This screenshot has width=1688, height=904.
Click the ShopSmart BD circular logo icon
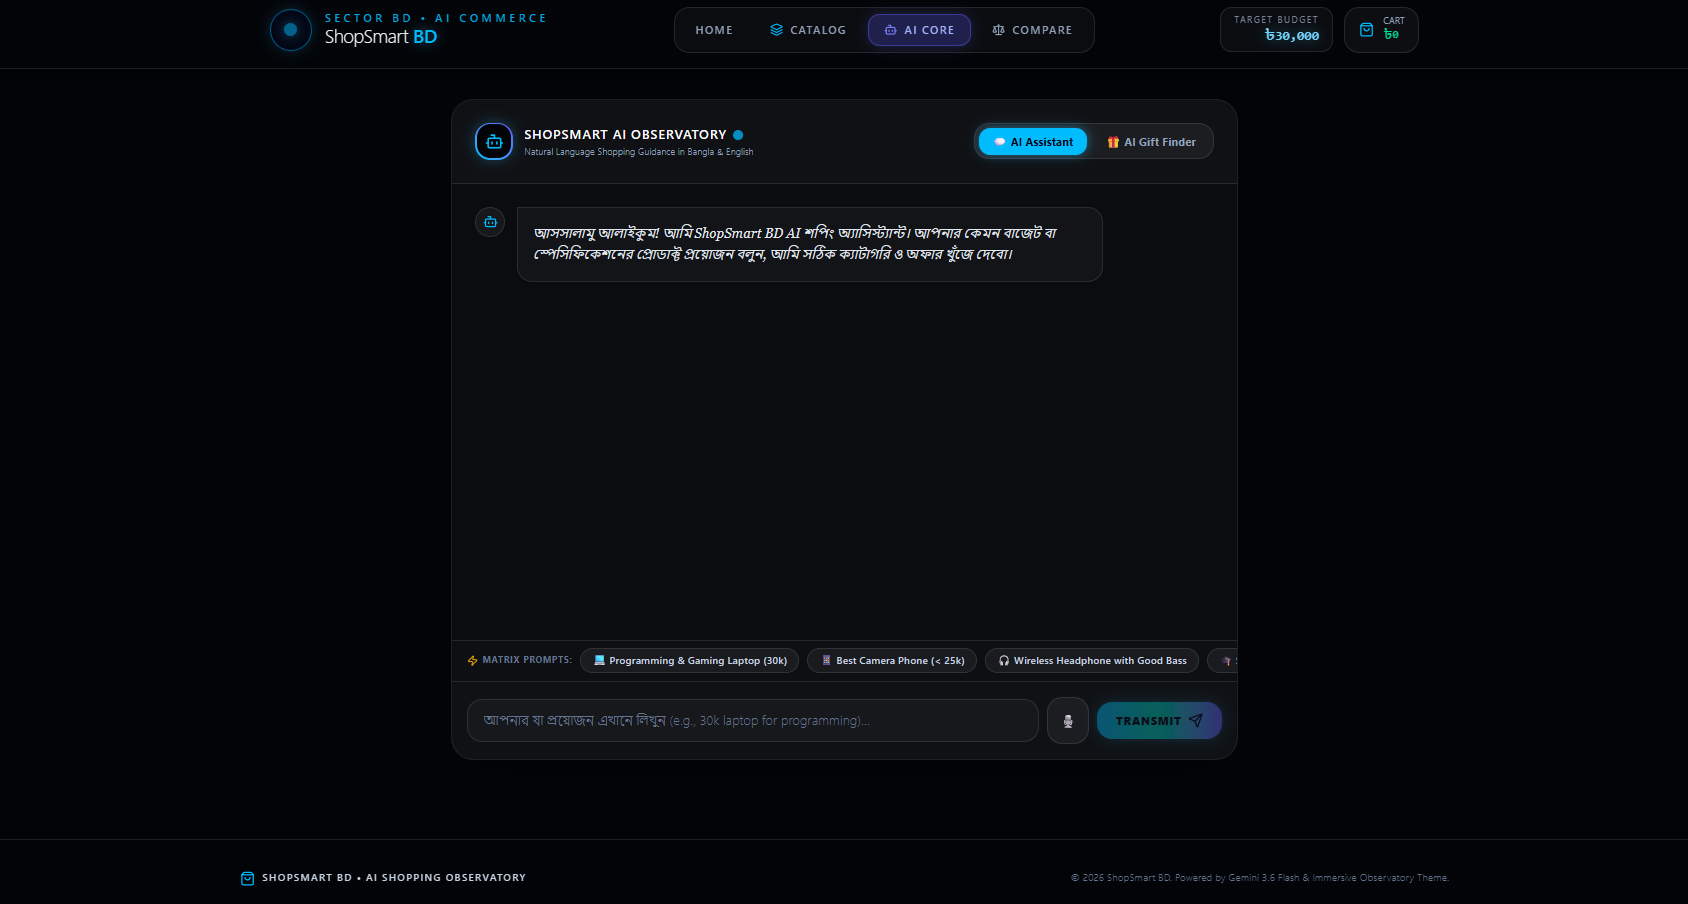(x=291, y=30)
